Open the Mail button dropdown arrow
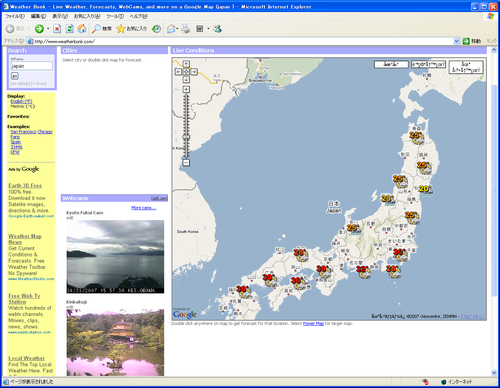The image size is (500, 388). pyautogui.click(x=177, y=29)
